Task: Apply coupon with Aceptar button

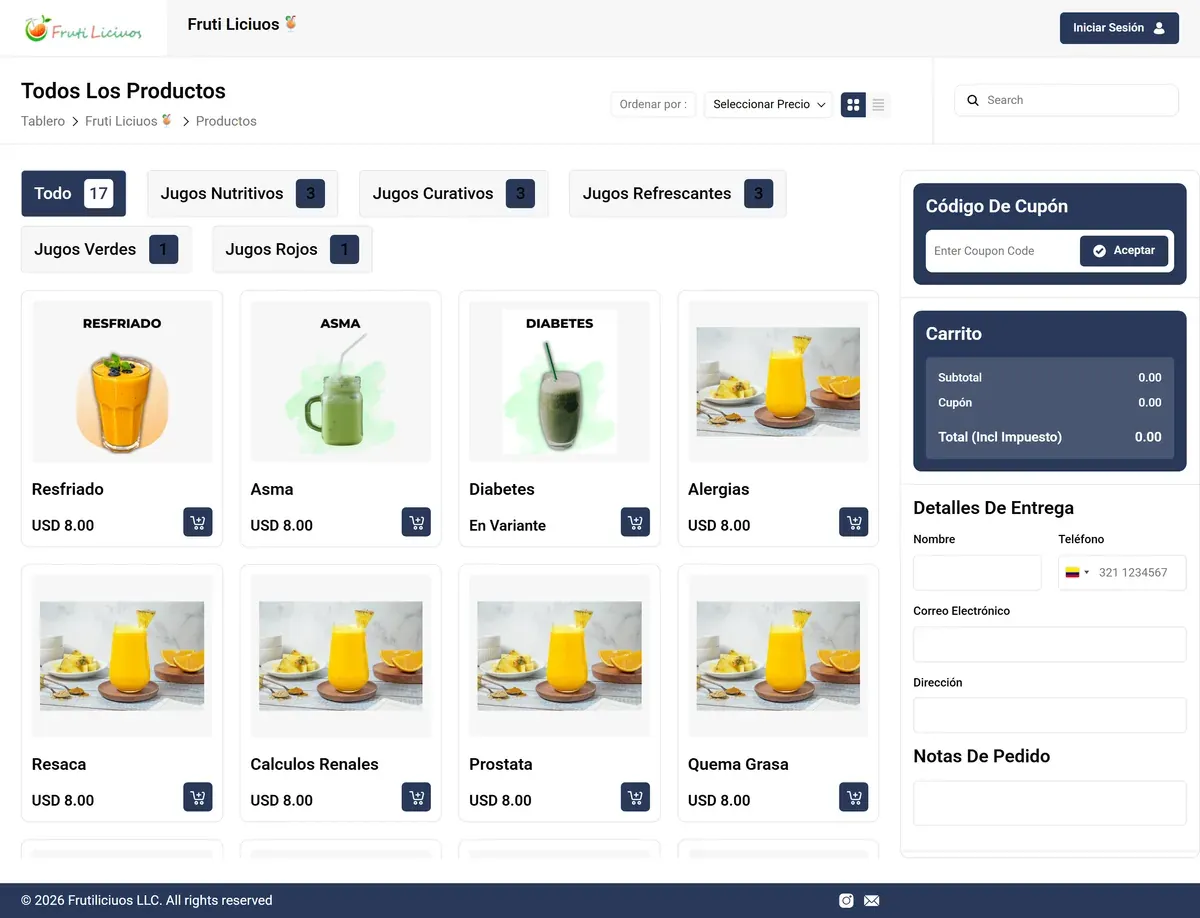Action: pyautogui.click(x=1124, y=251)
